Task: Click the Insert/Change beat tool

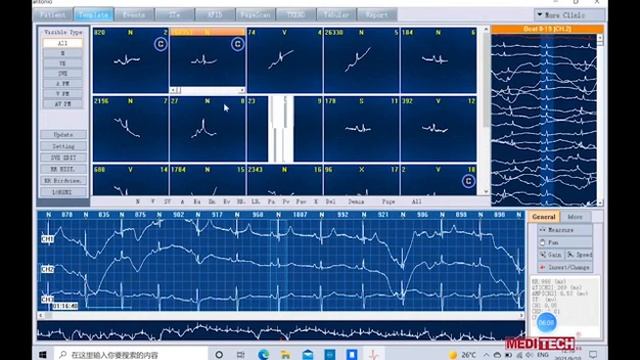Action: 565,267
